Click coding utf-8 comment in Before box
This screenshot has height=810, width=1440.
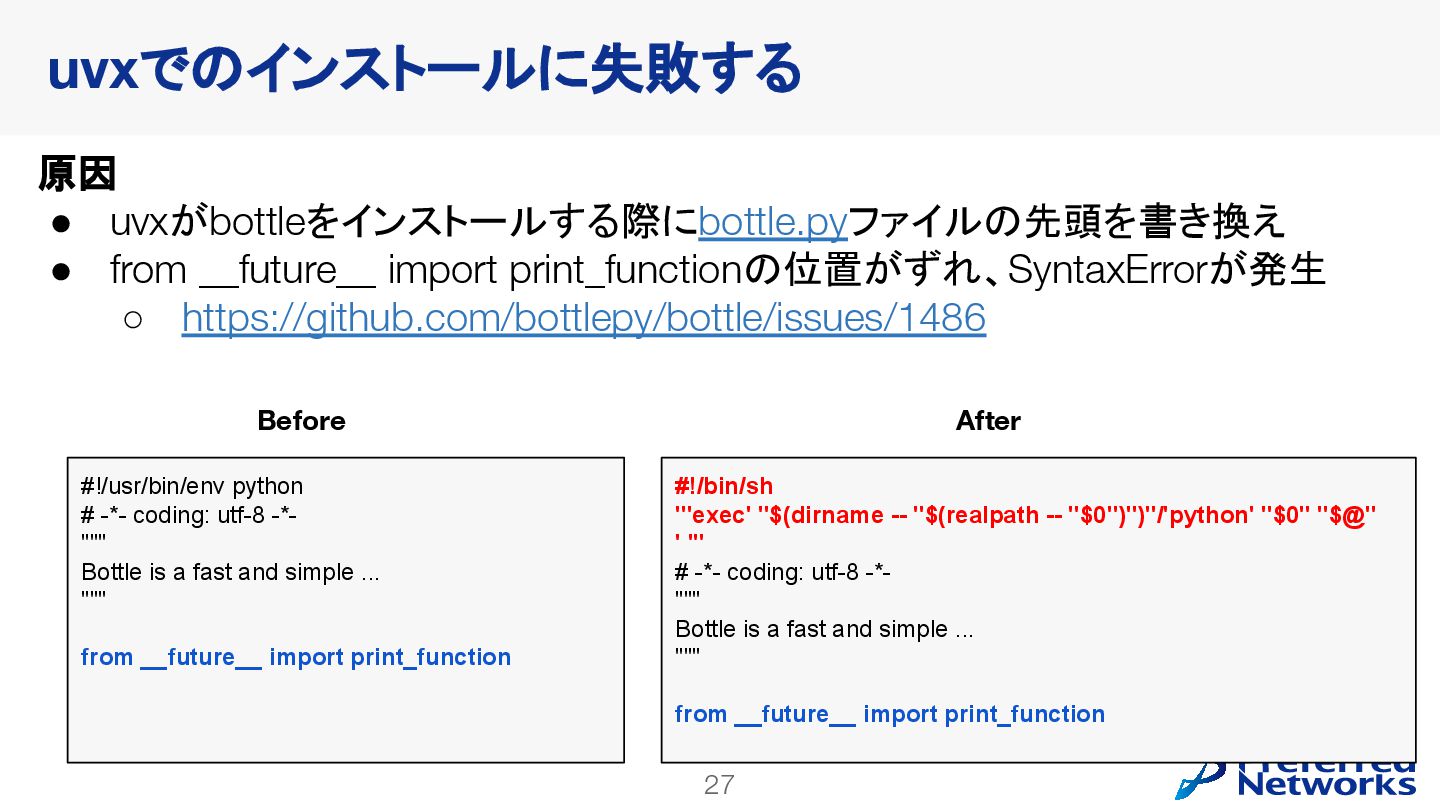(x=189, y=515)
